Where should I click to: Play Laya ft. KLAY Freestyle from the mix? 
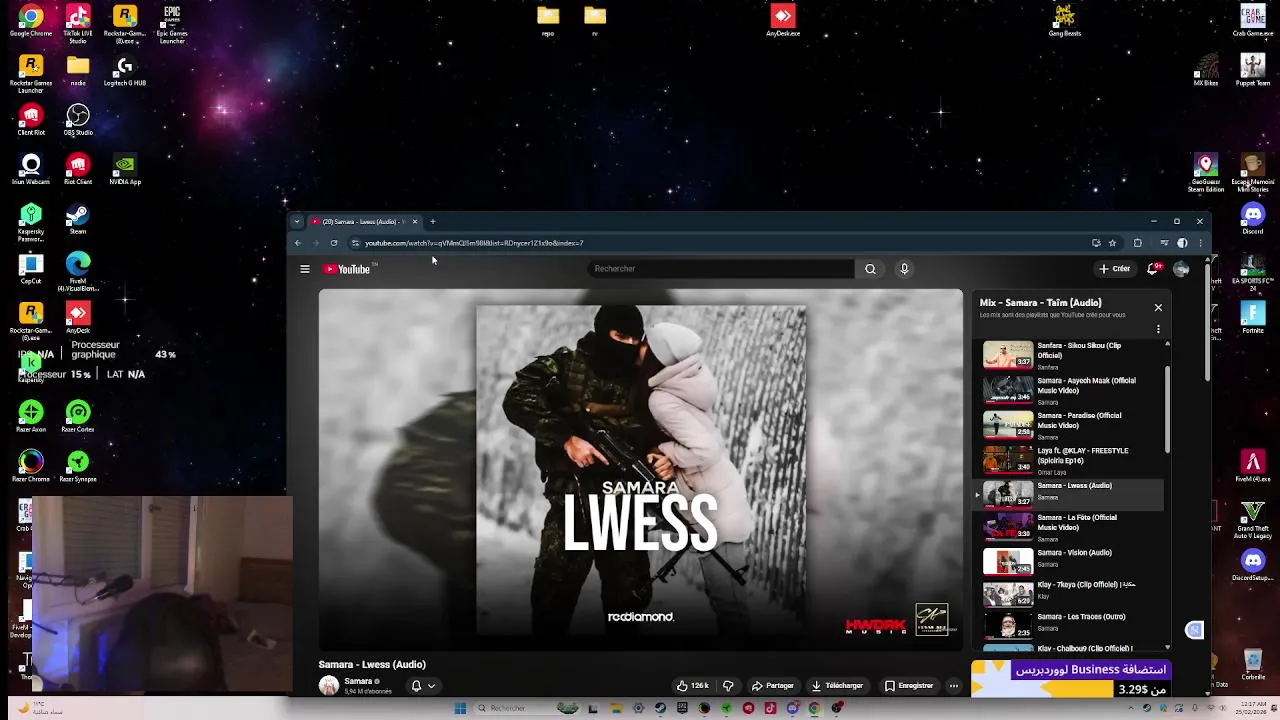pos(1068,461)
